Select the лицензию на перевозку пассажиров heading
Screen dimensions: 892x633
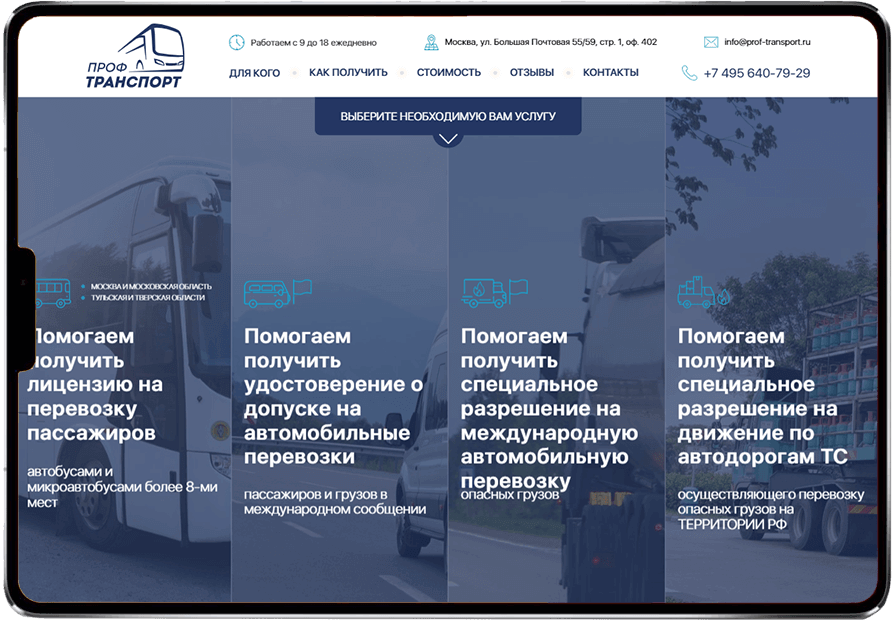tap(94, 384)
